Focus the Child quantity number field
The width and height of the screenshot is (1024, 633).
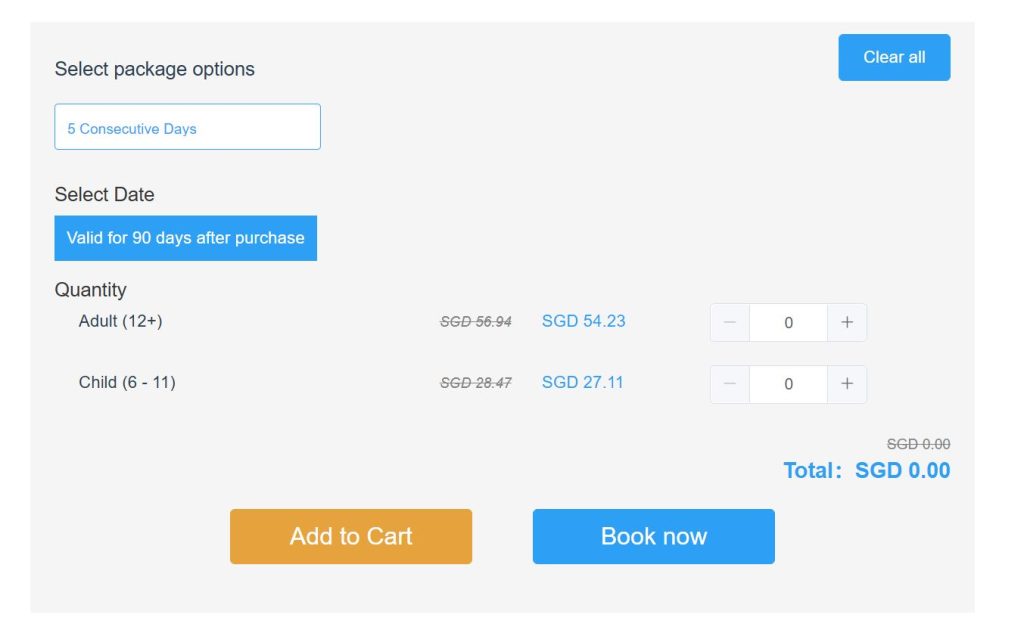point(788,384)
